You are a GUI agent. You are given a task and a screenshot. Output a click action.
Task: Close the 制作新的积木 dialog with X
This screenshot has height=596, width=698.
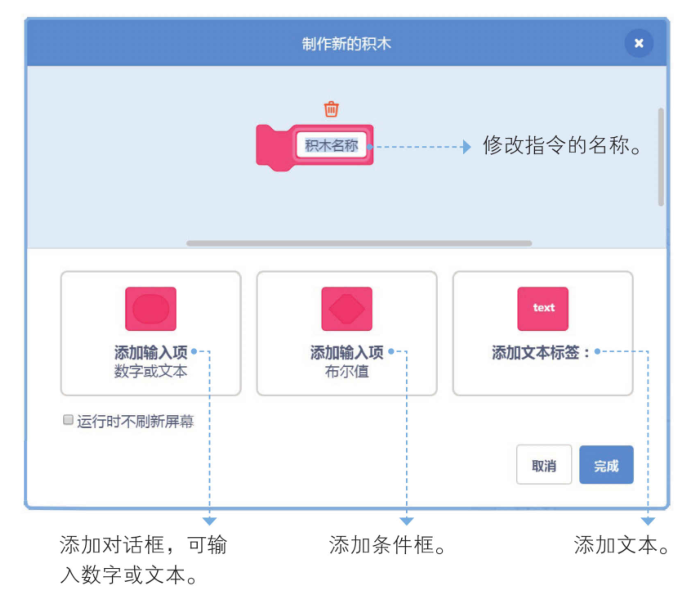pyautogui.click(x=638, y=43)
